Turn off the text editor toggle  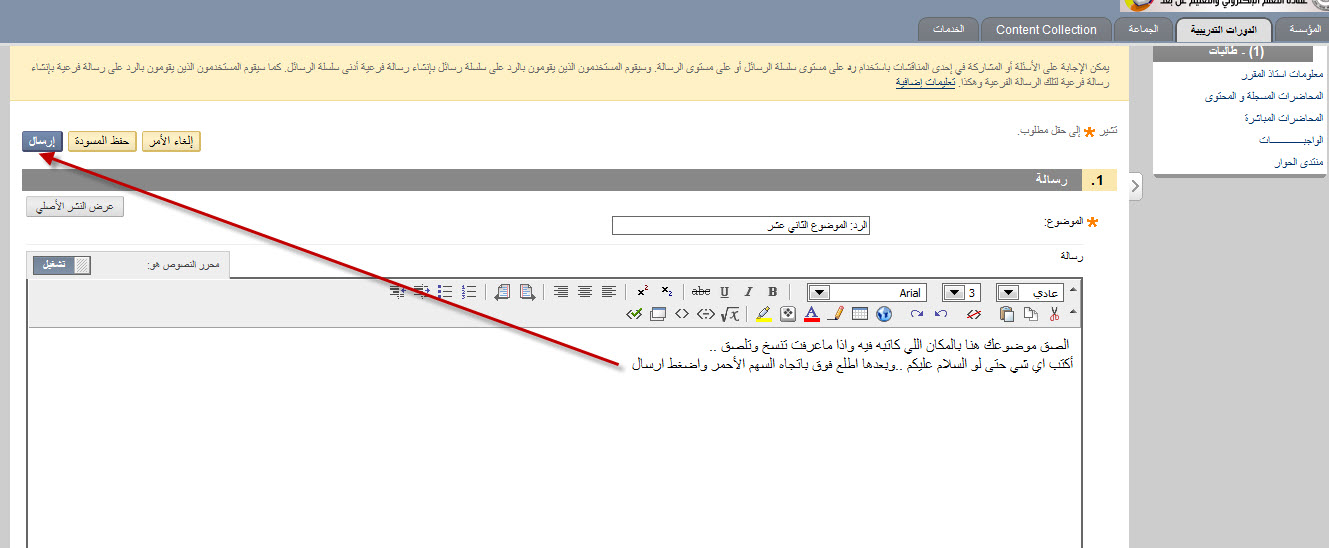(61, 265)
